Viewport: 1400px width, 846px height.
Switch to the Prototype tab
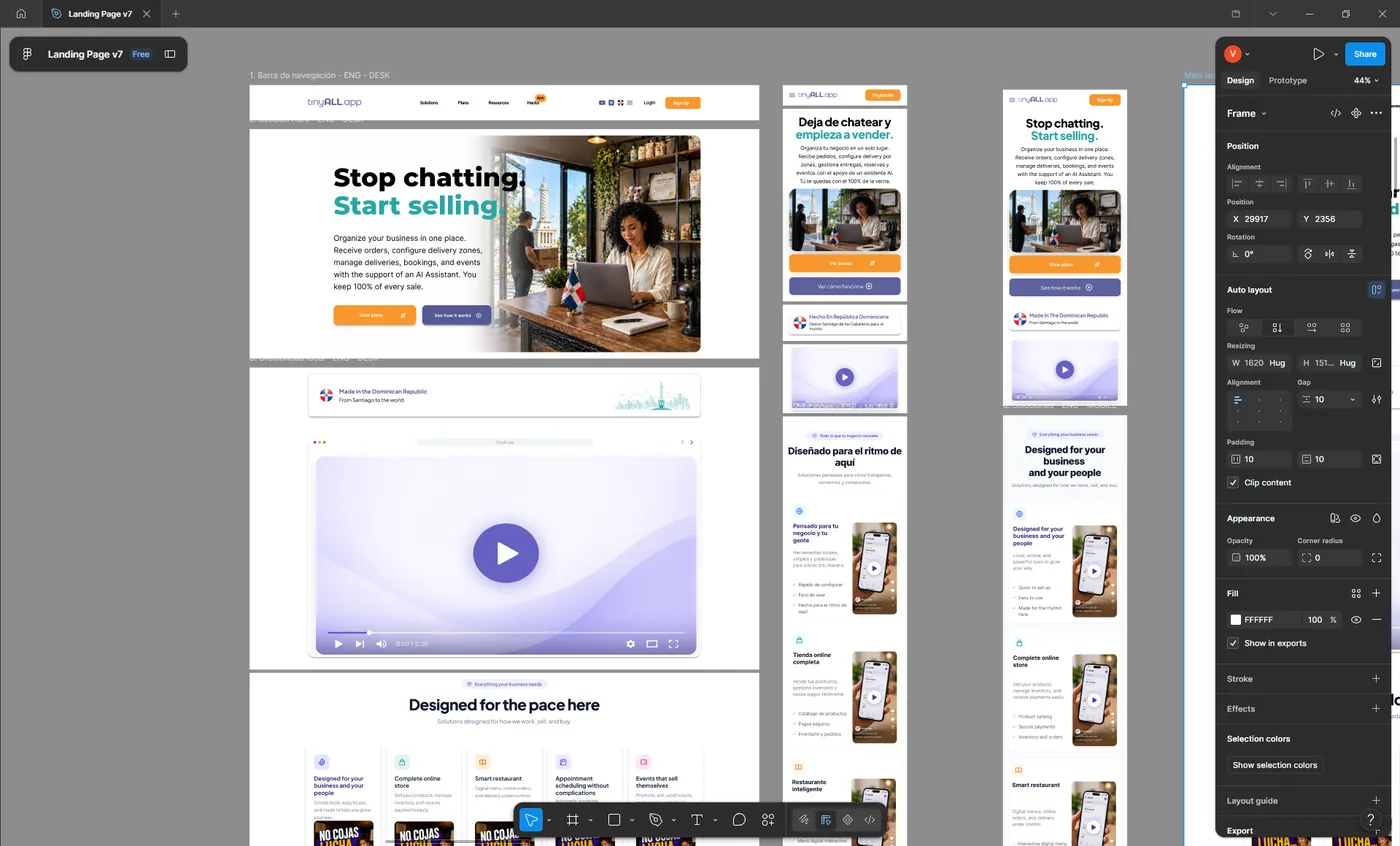(1288, 80)
